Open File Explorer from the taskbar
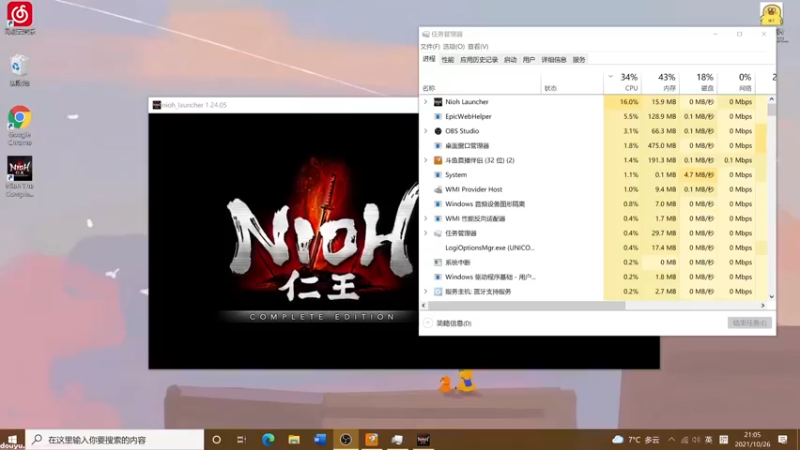The height and width of the screenshot is (450, 800). (x=294, y=439)
